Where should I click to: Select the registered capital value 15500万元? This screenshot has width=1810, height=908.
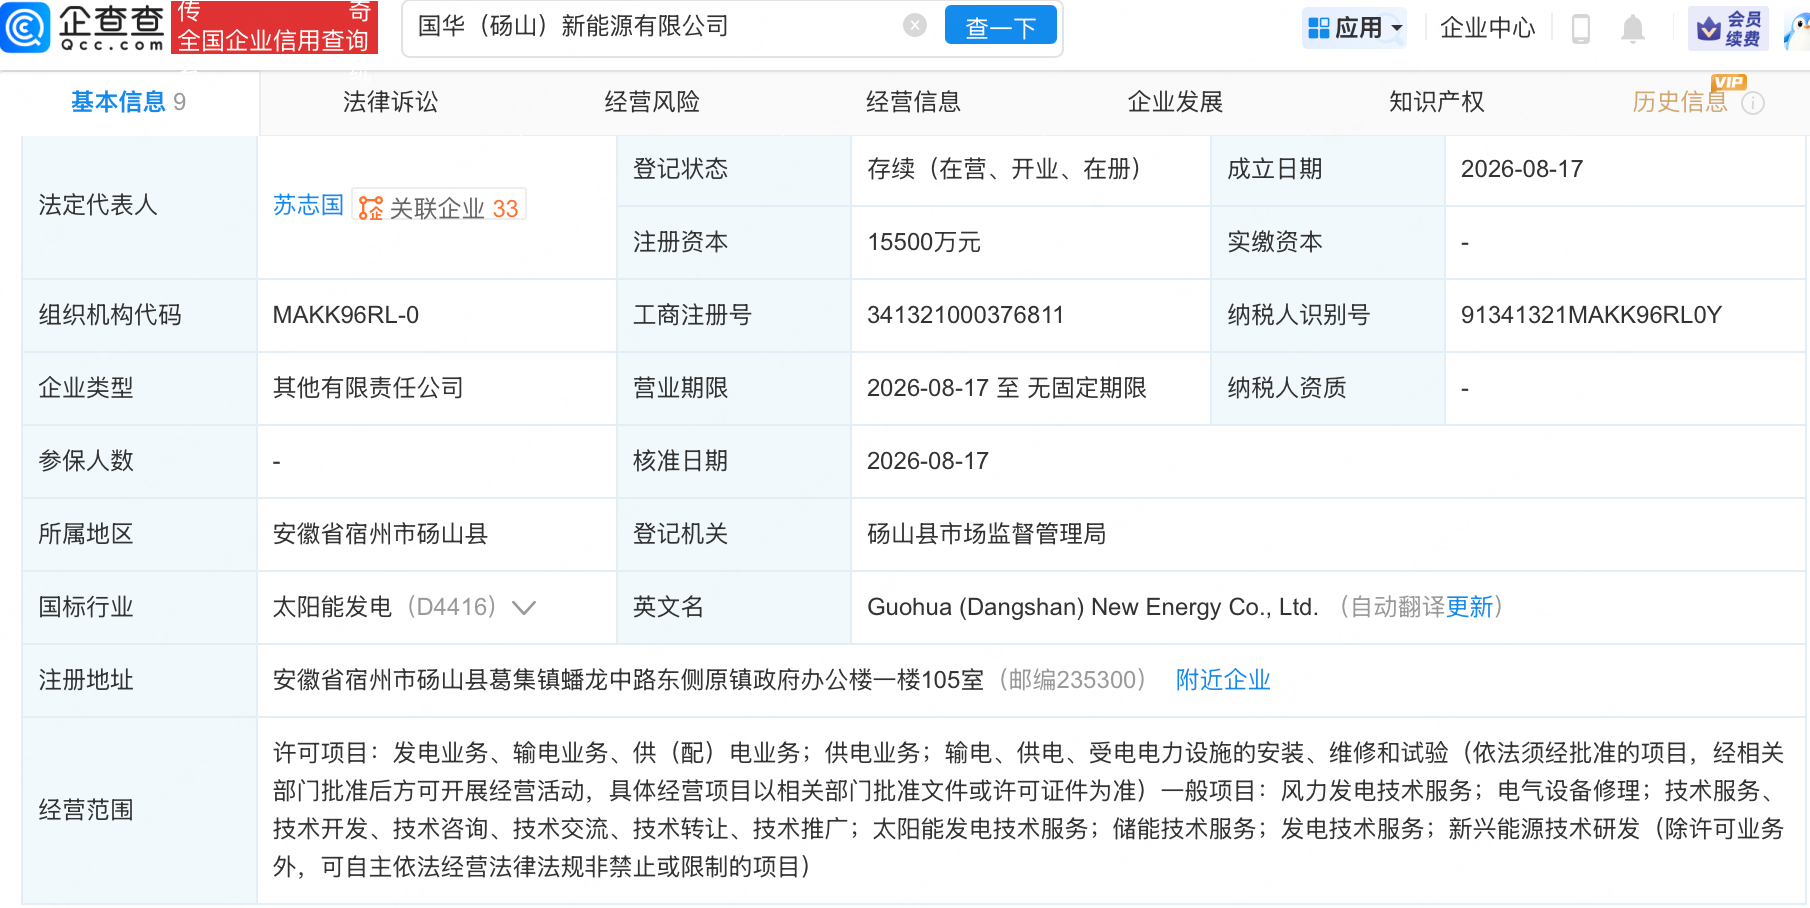point(924,242)
